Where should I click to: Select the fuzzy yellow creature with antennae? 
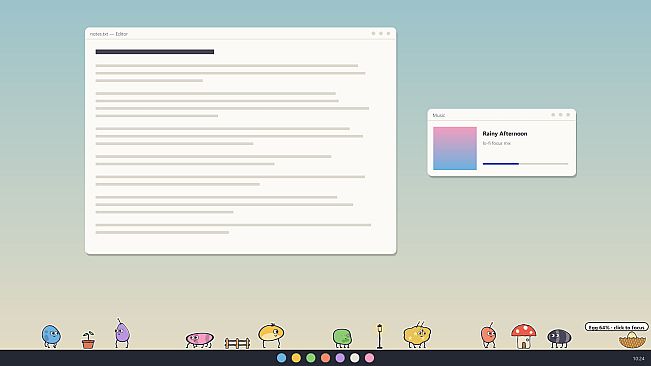click(417, 334)
